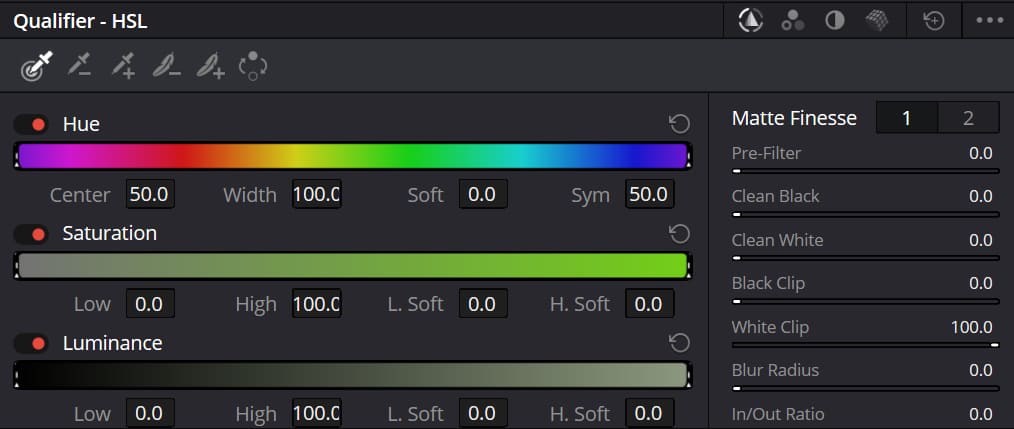
Task: Click the Hue Center value field
Action: [x=149, y=195]
